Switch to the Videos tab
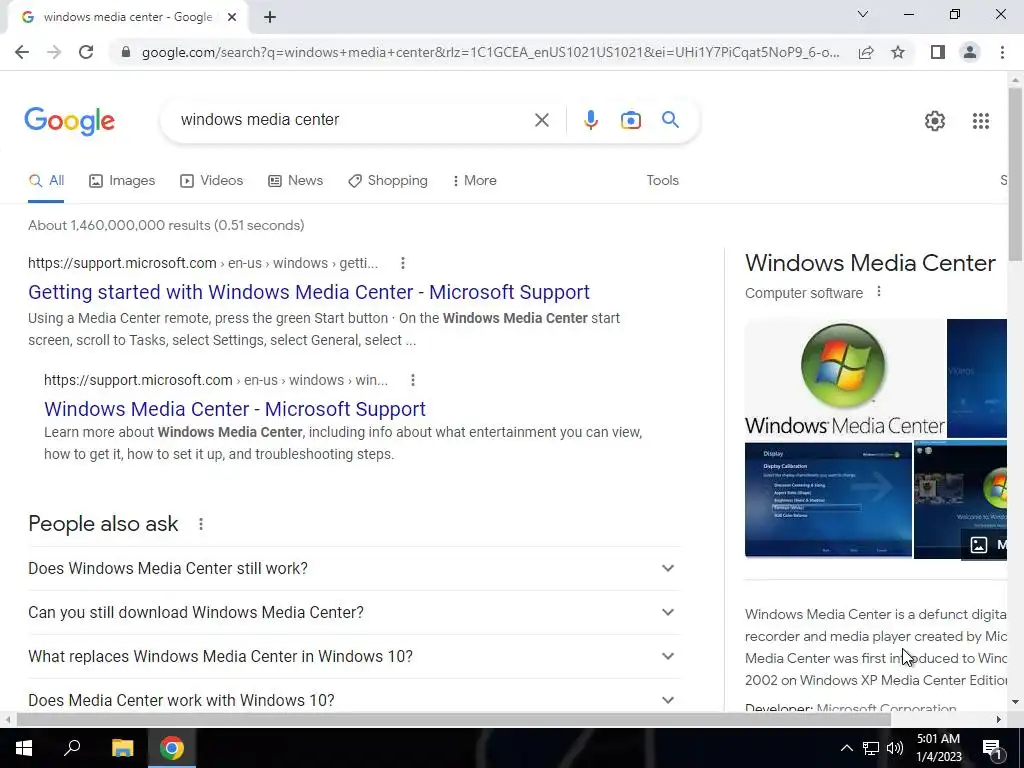 (x=212, y=181)
